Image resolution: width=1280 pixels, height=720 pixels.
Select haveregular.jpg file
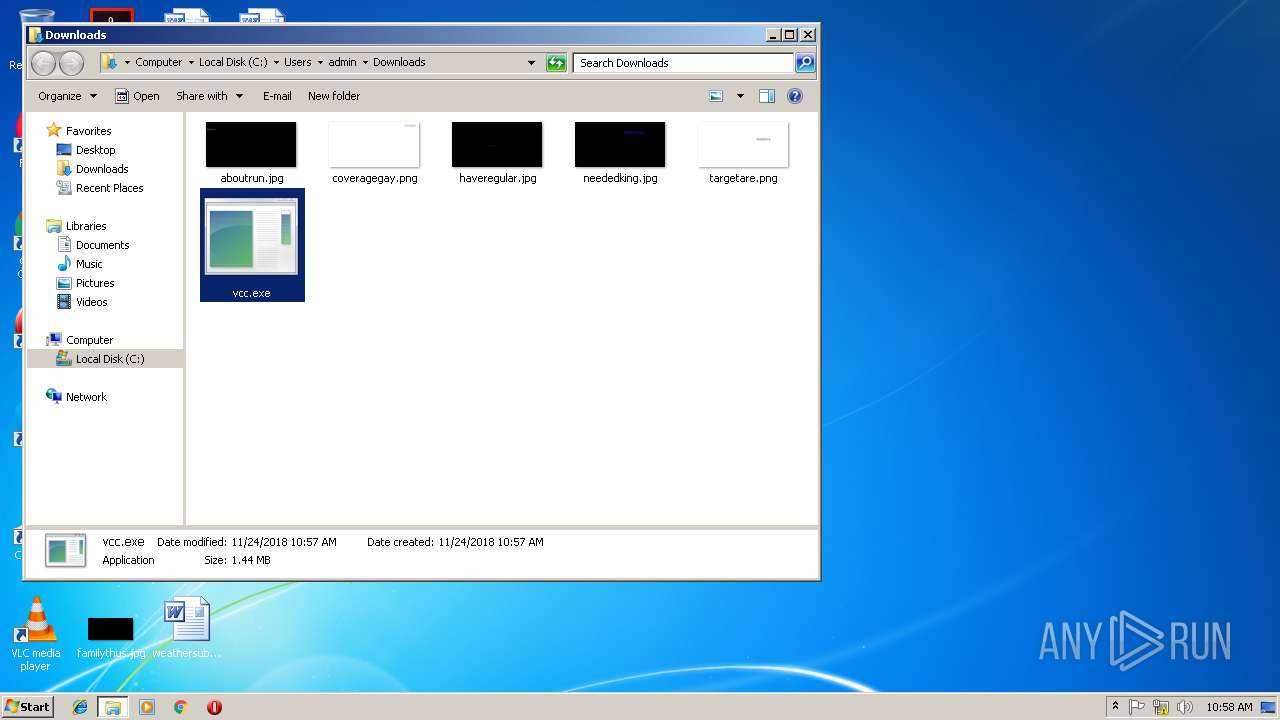point(497,153)
